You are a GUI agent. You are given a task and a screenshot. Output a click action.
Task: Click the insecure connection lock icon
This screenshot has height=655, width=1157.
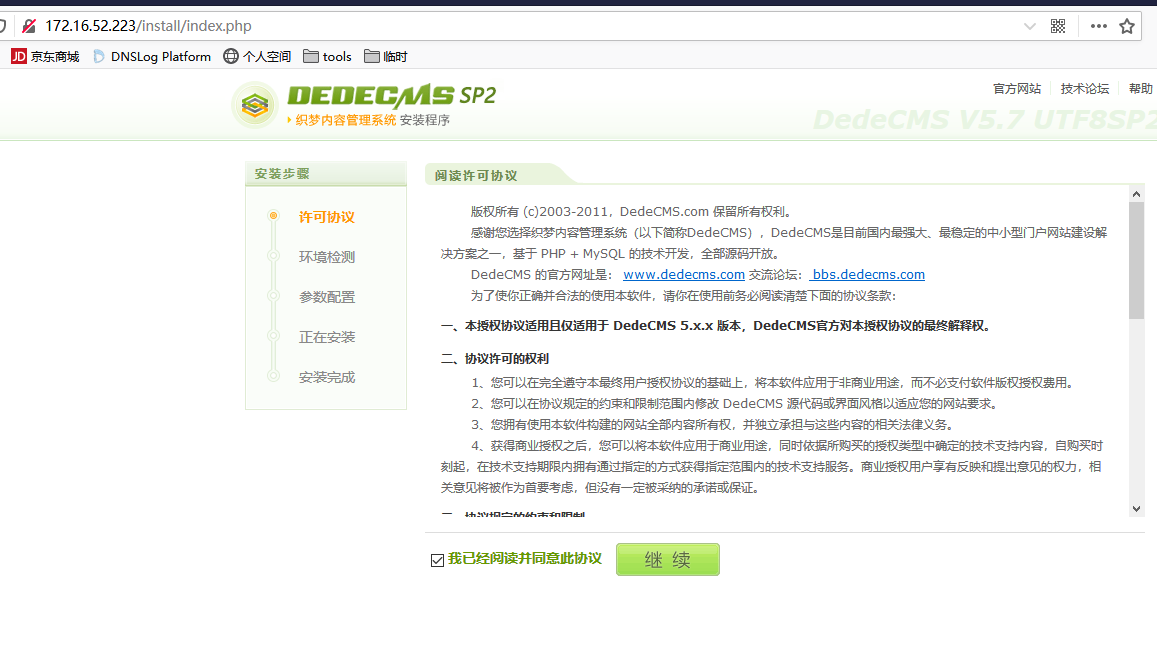pos(29,26)
